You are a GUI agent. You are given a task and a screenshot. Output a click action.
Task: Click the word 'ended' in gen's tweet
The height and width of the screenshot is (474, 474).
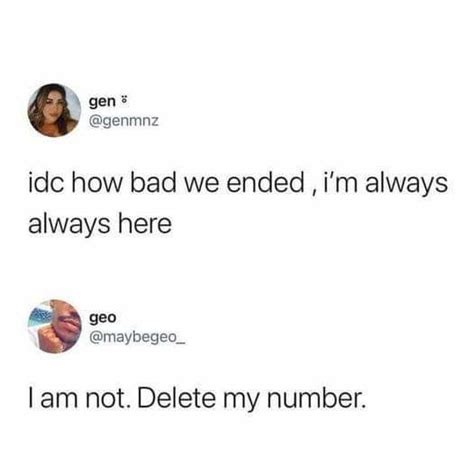[x=265, y=183]
